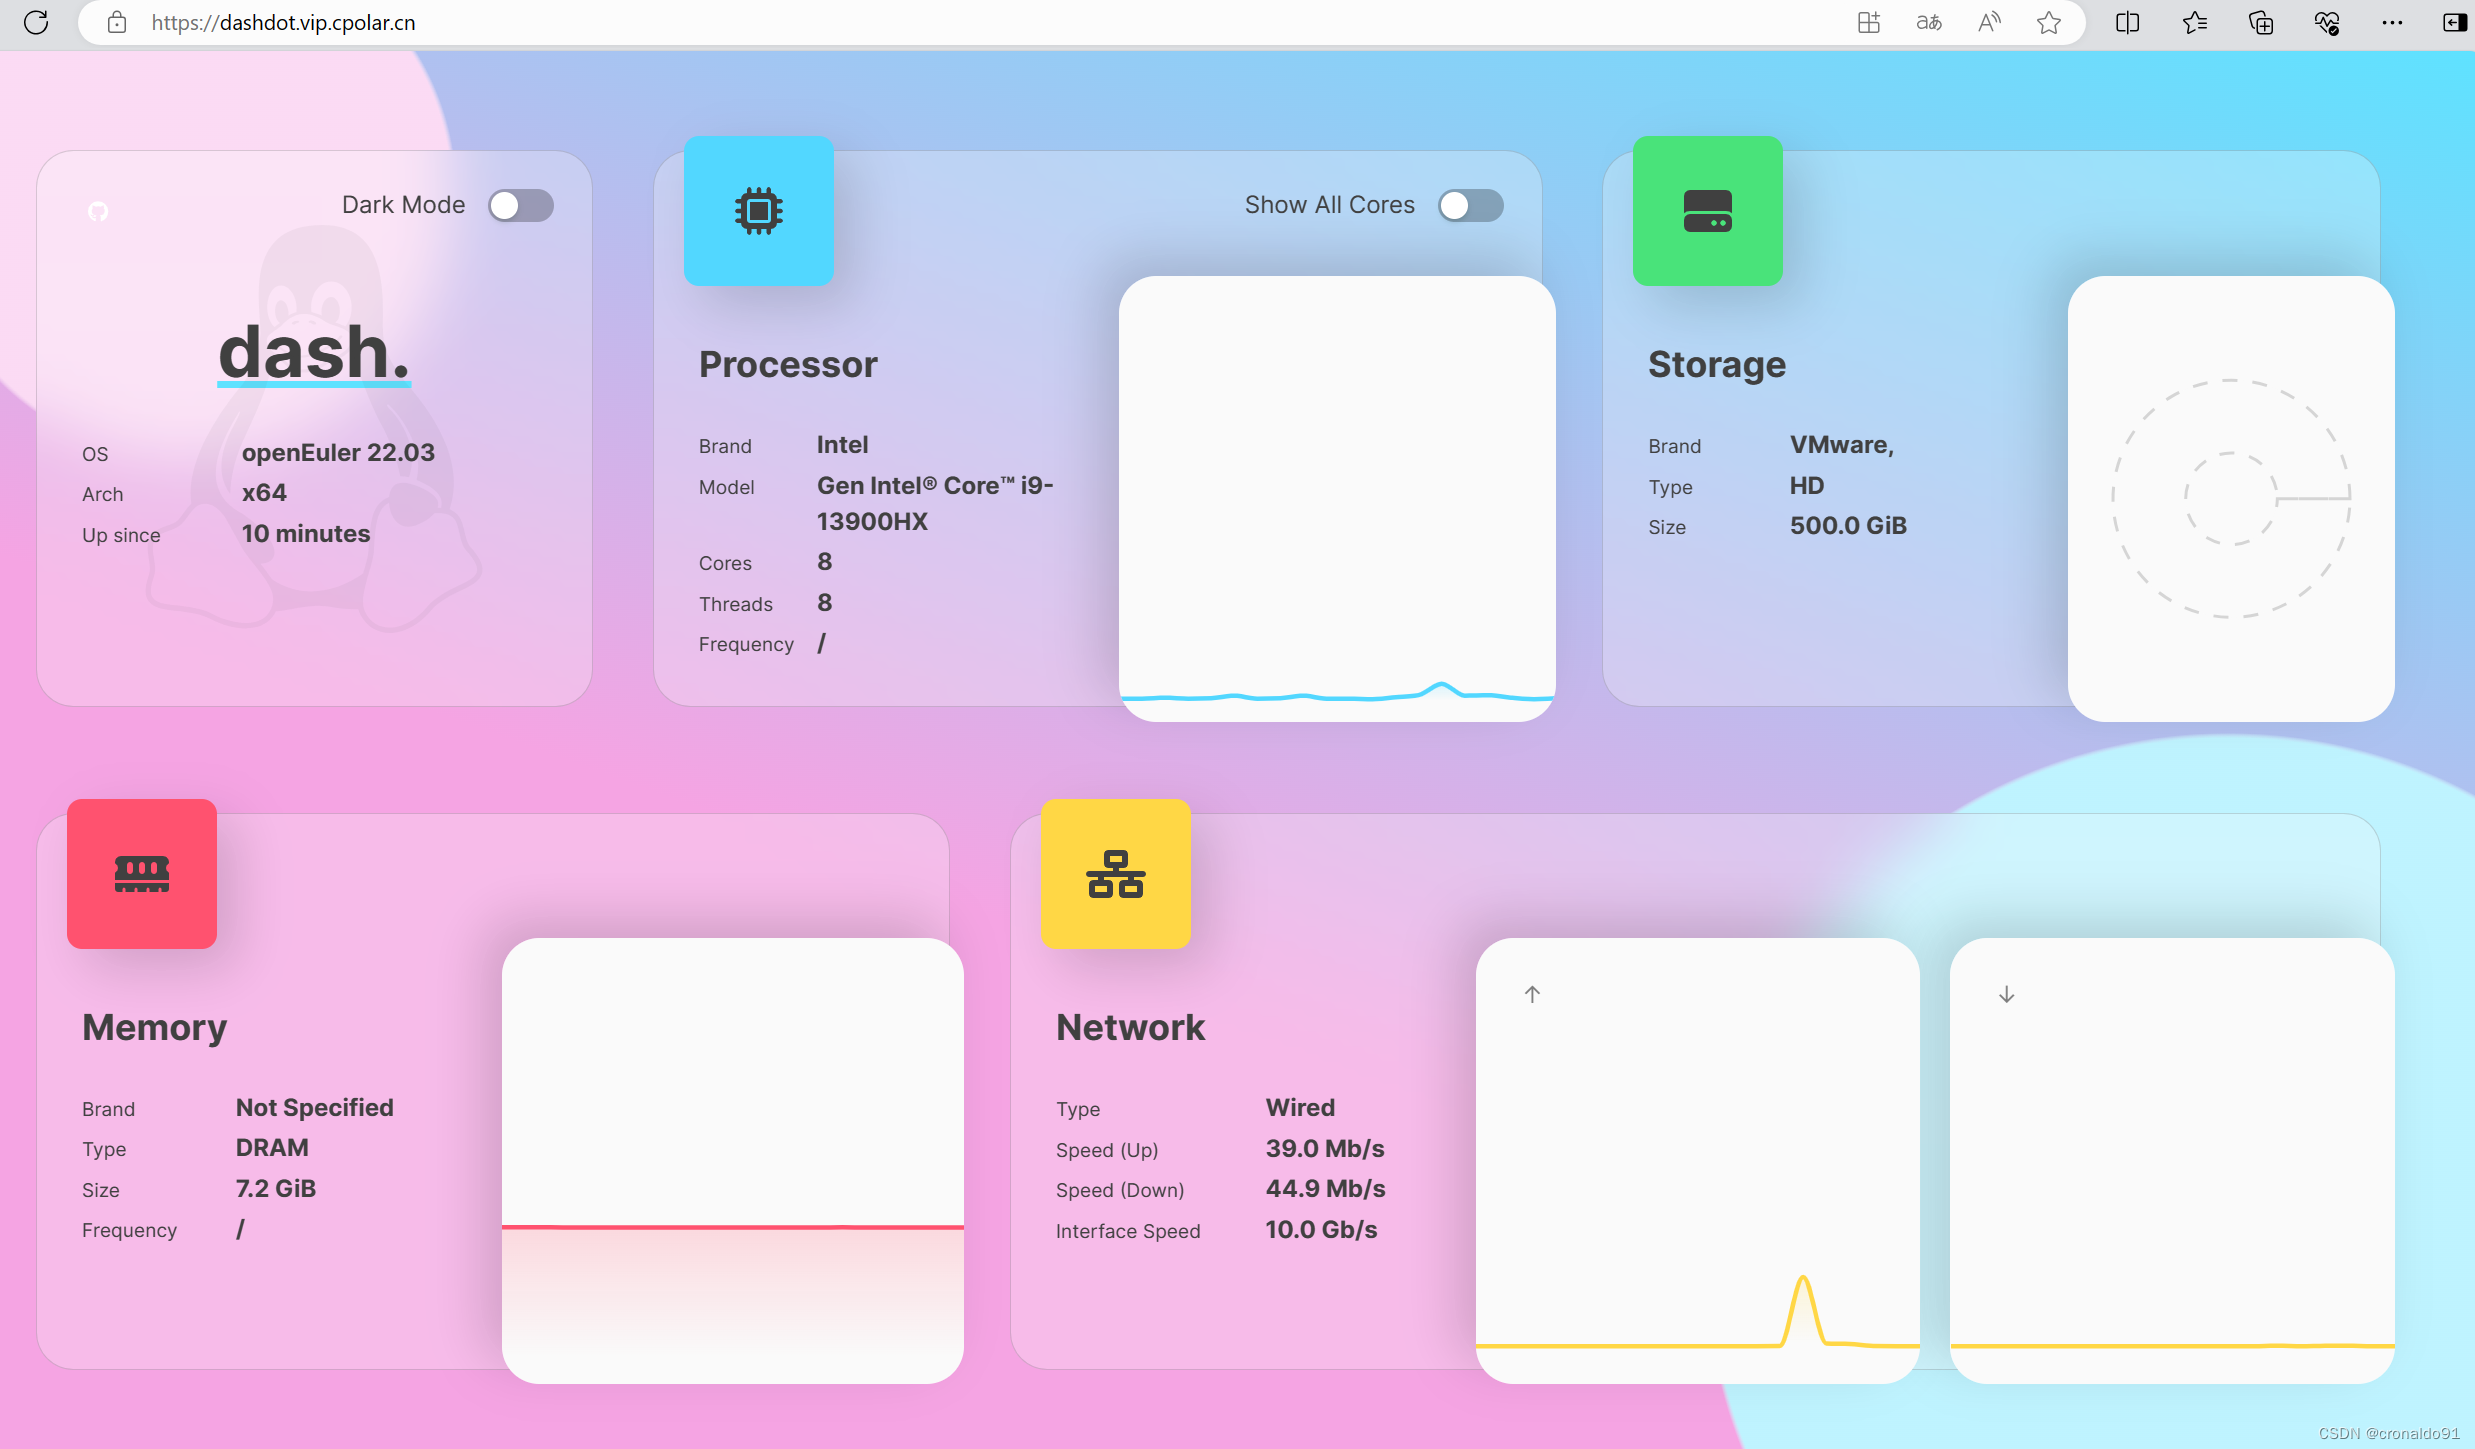Click the '10 minutes' uptime value
The height and width of the screenshot is (1449, 2475).
click(306, 533)
